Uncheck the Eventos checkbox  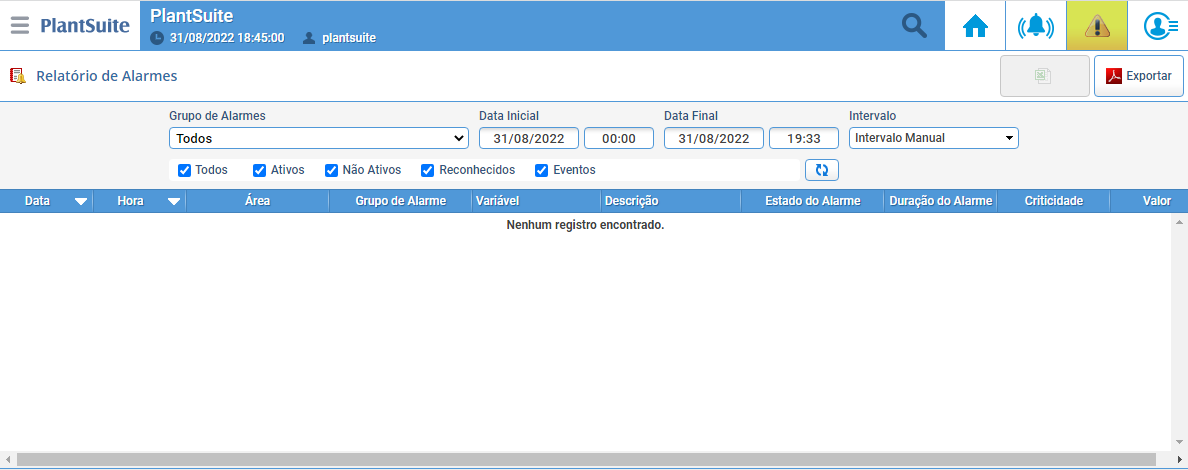point(542,171)
